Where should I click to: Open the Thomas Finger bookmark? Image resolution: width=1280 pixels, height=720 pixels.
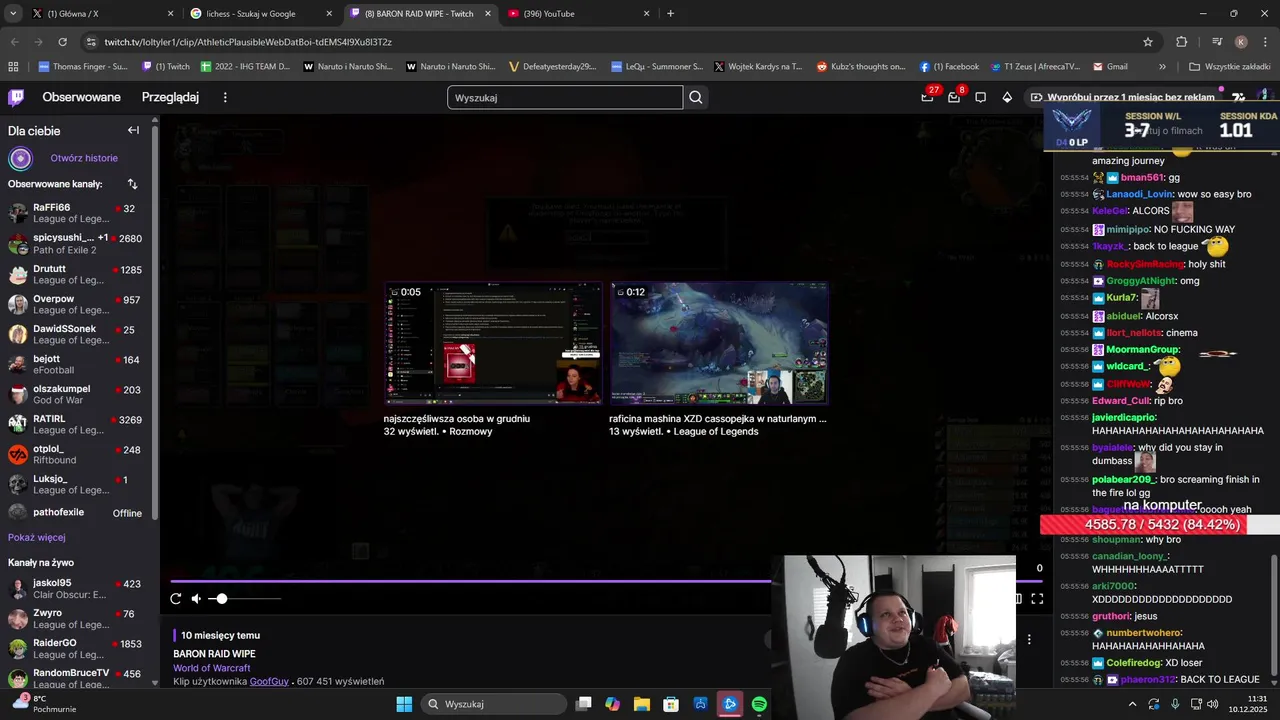point(83,67)
